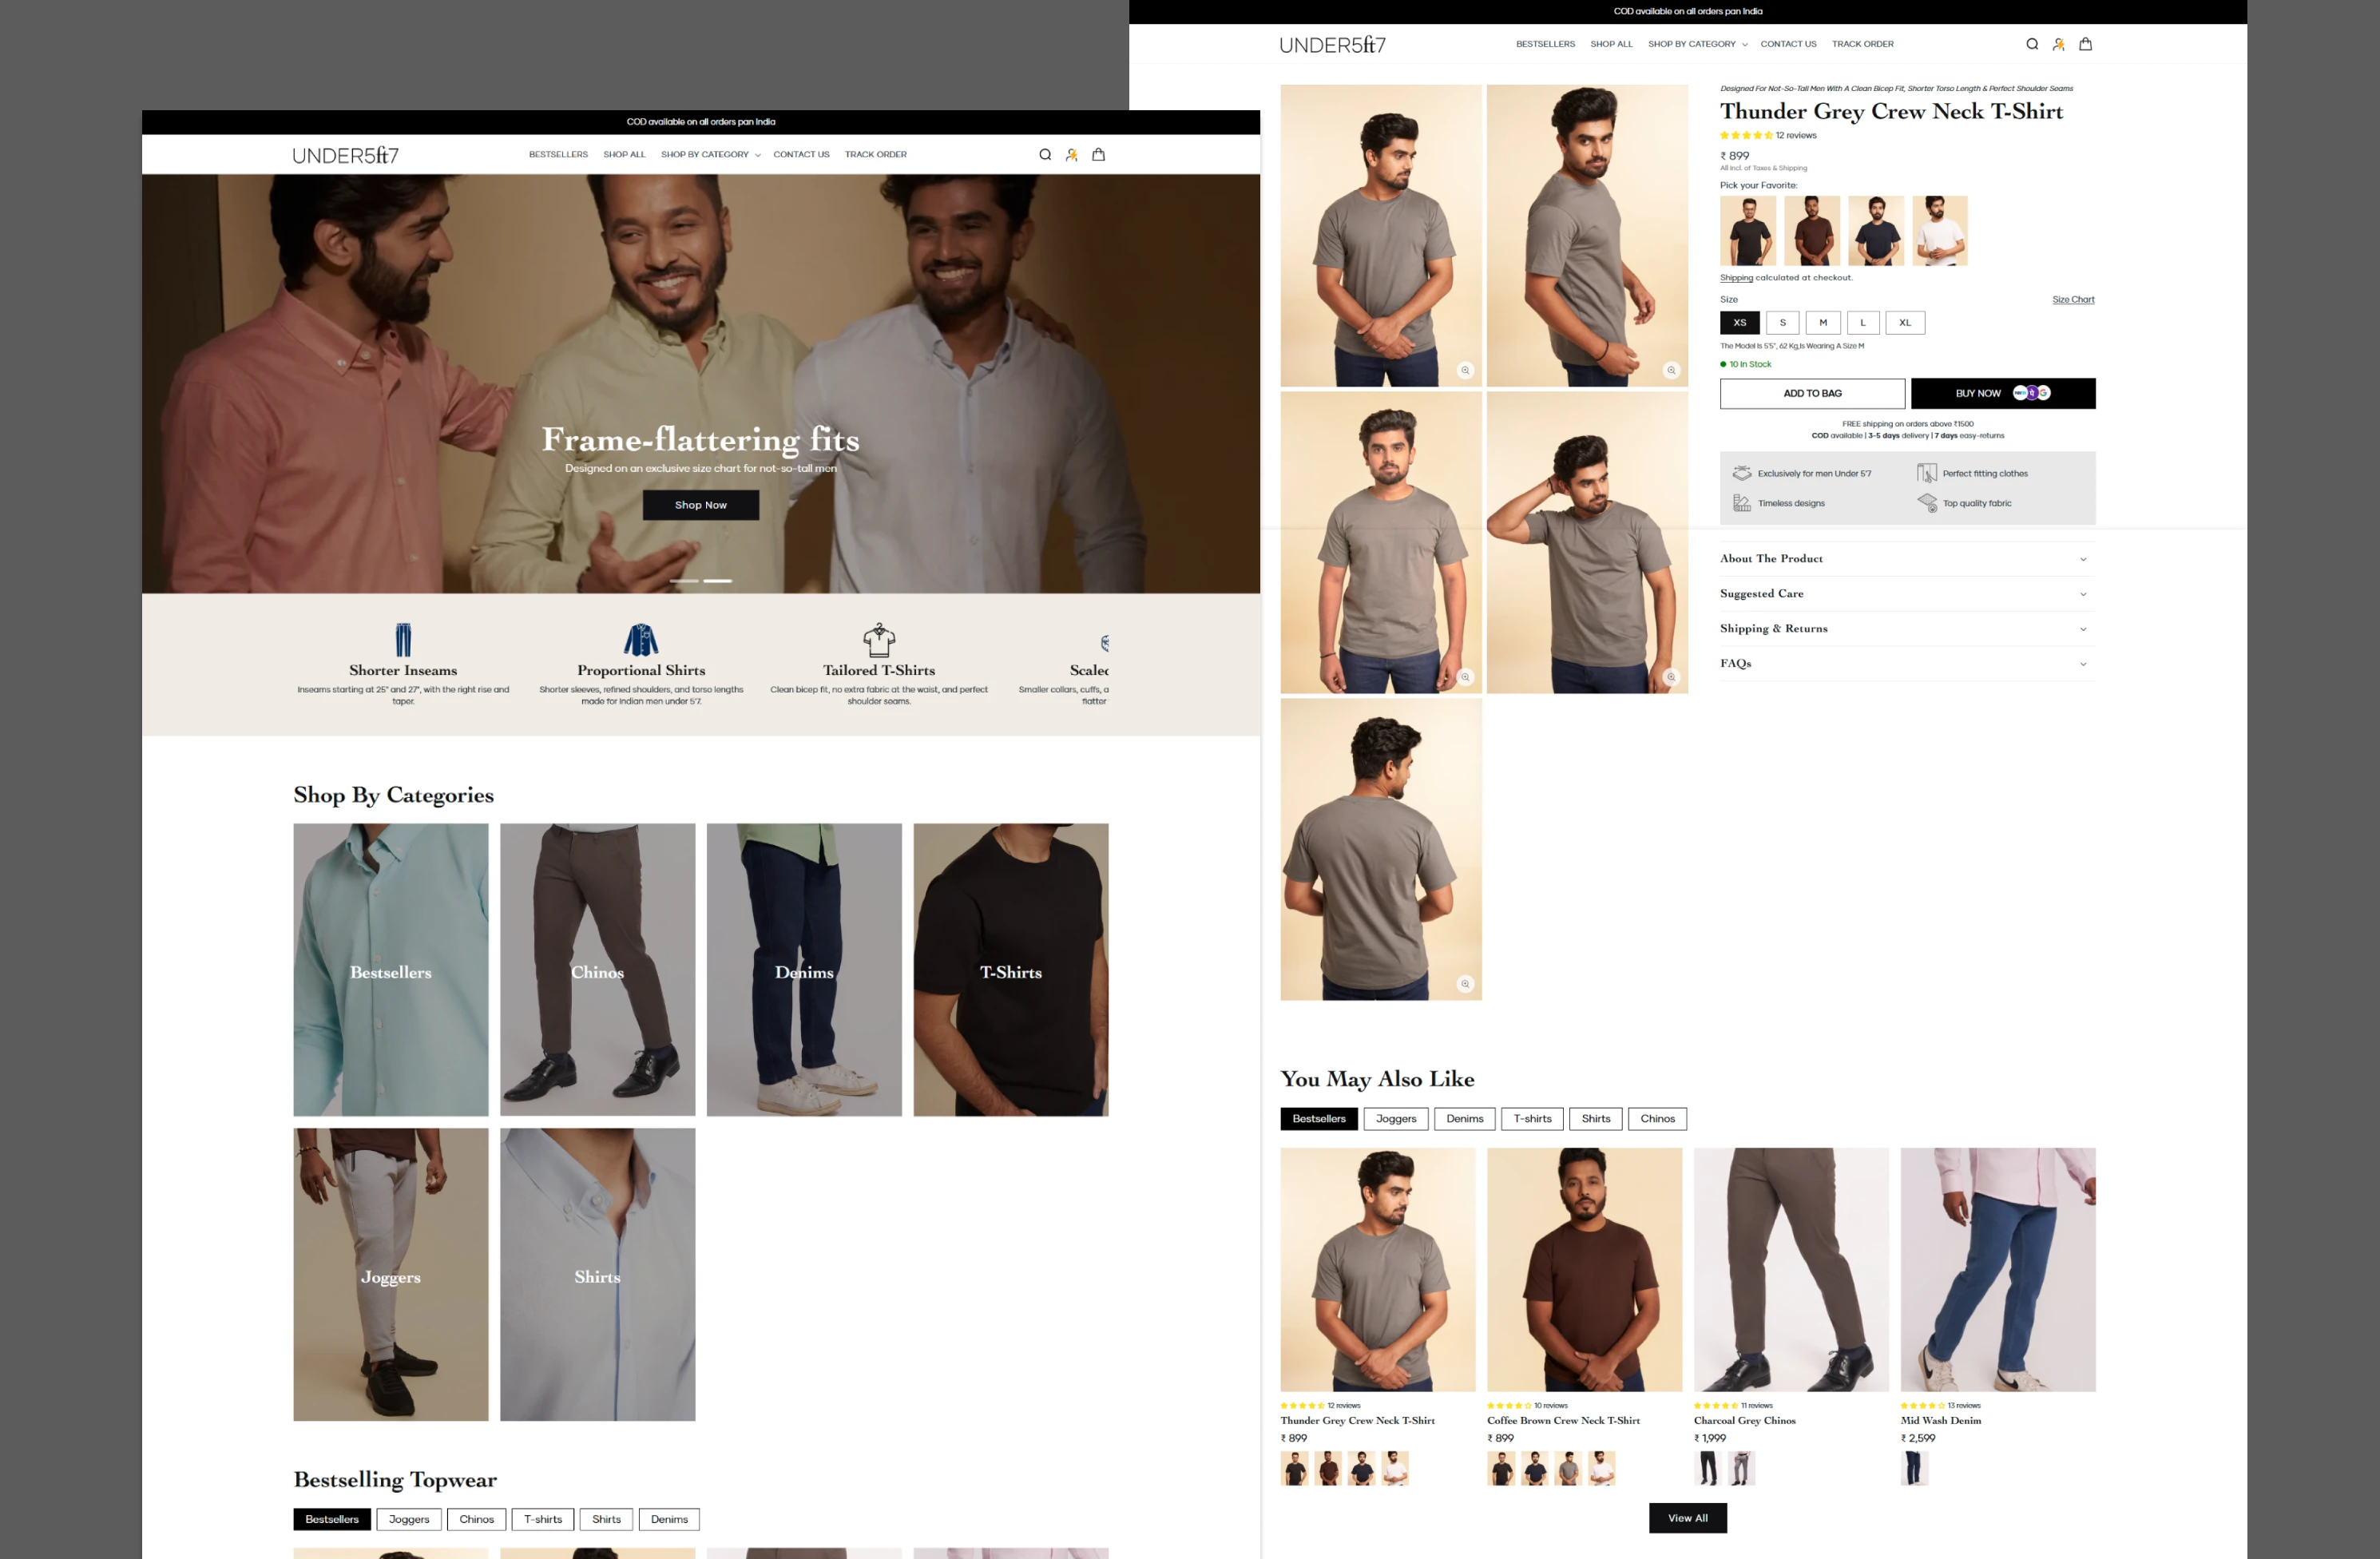Click the account icon on homepage header
Viewport: 2380px width, 1559px height.
click(1071, 155)
